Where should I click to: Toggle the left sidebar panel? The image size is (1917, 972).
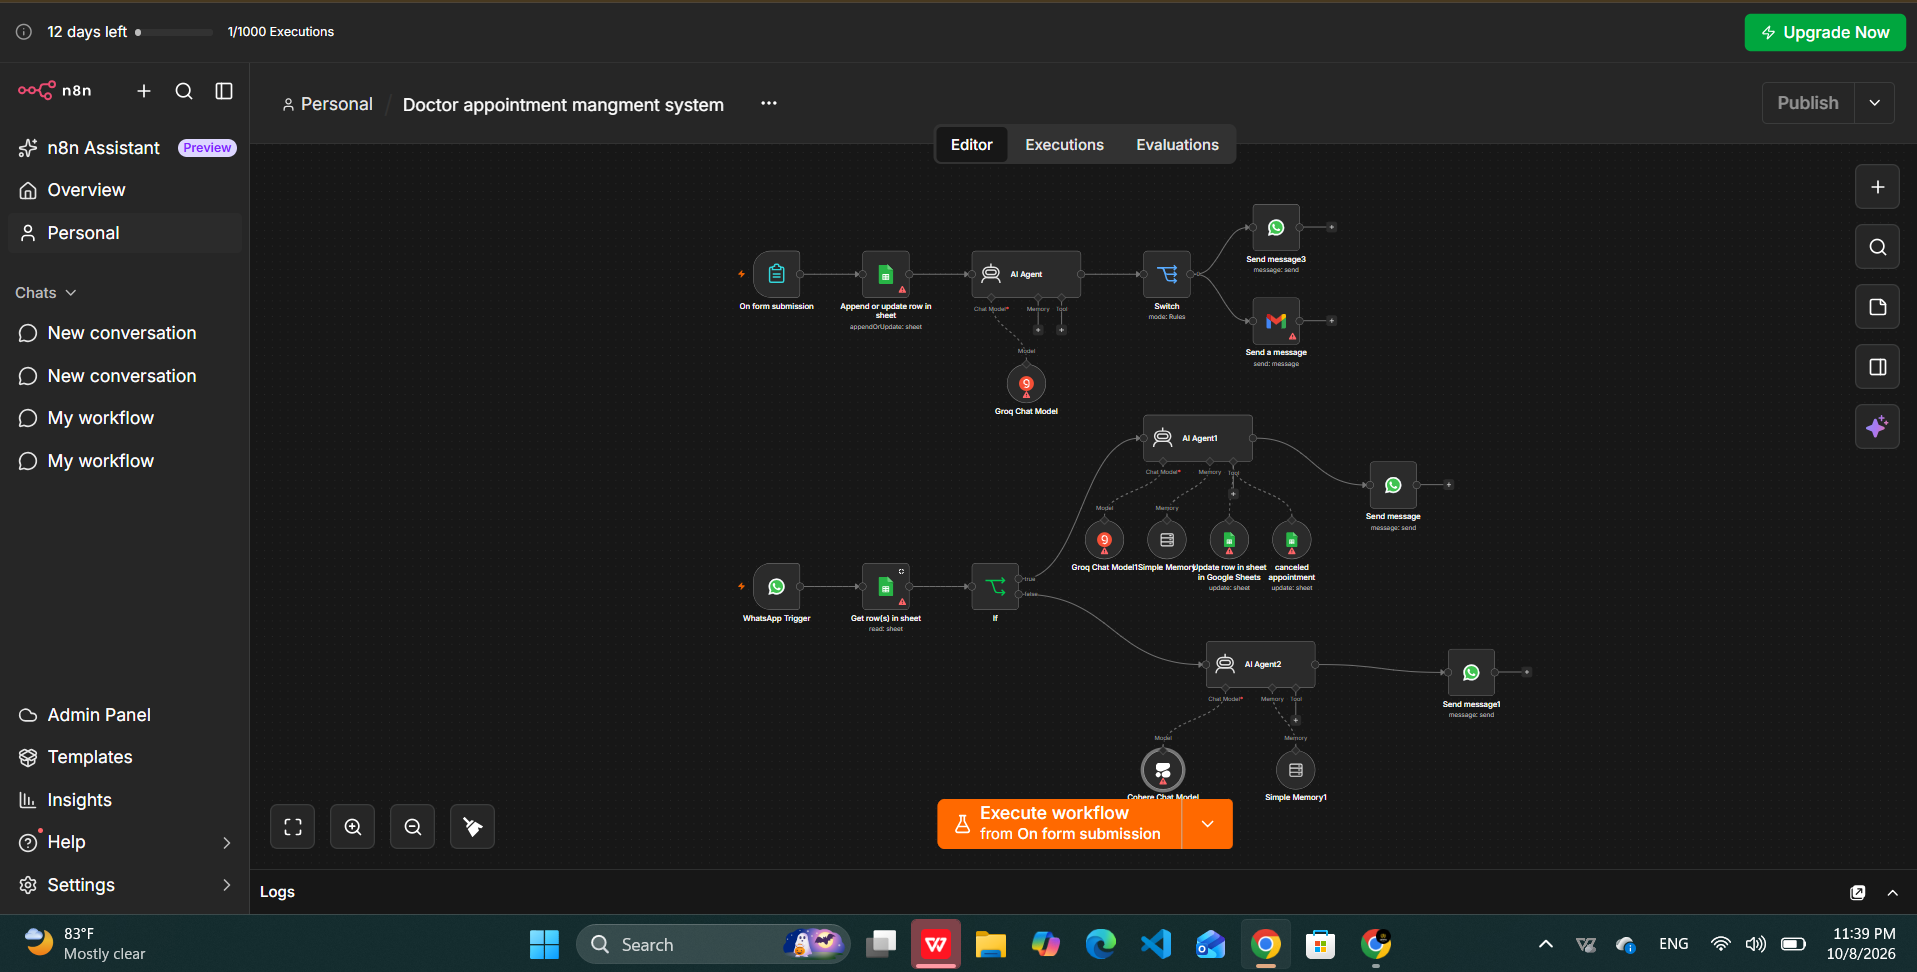(x=224, y=91)
